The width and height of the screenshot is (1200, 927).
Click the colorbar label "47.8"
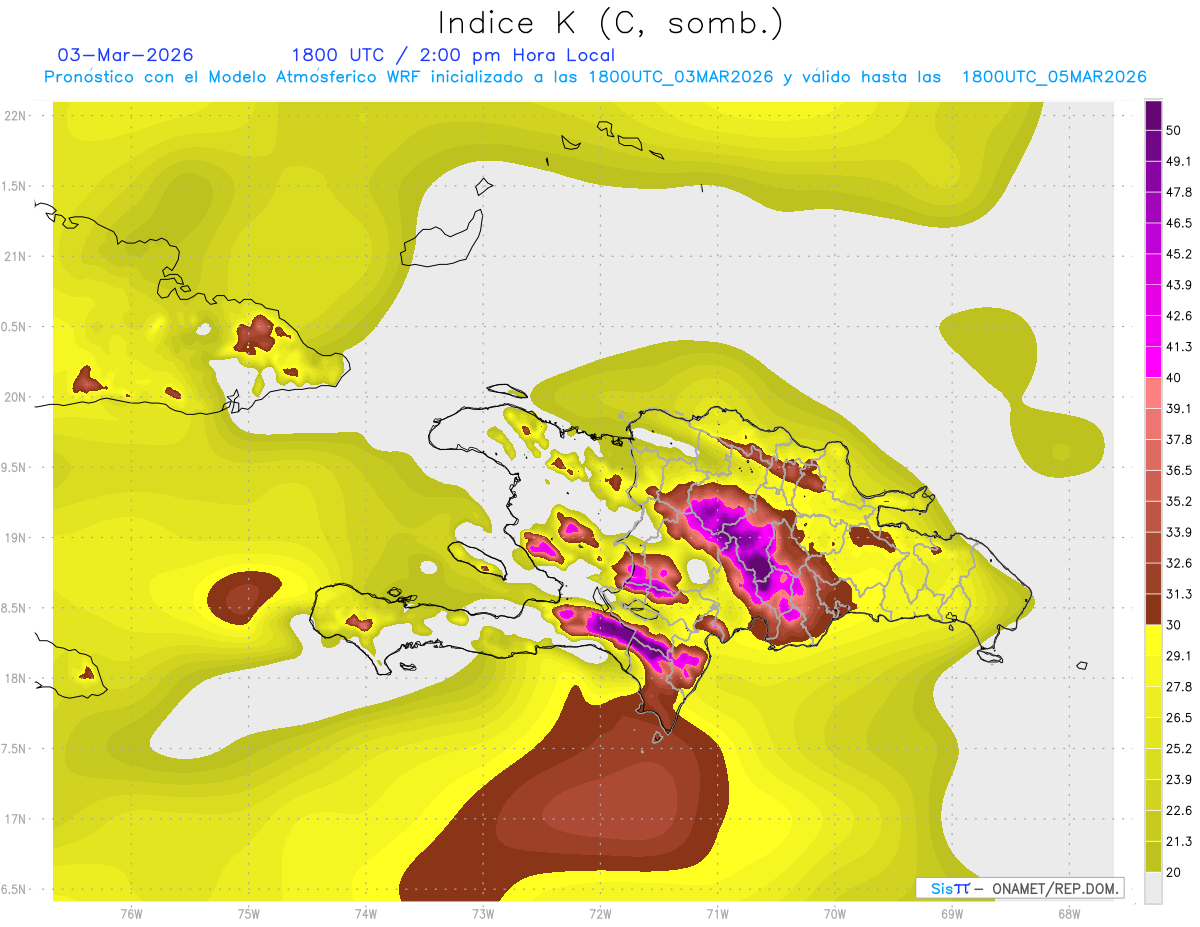1178,192
